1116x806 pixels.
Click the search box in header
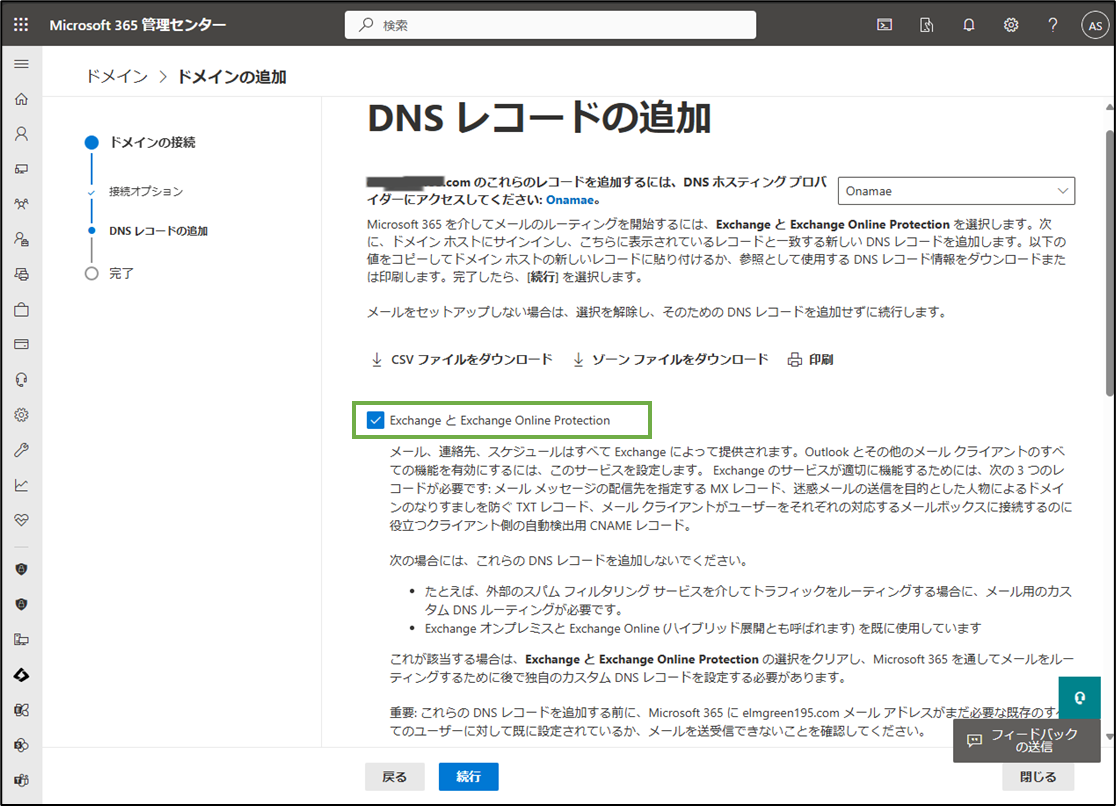550,25
